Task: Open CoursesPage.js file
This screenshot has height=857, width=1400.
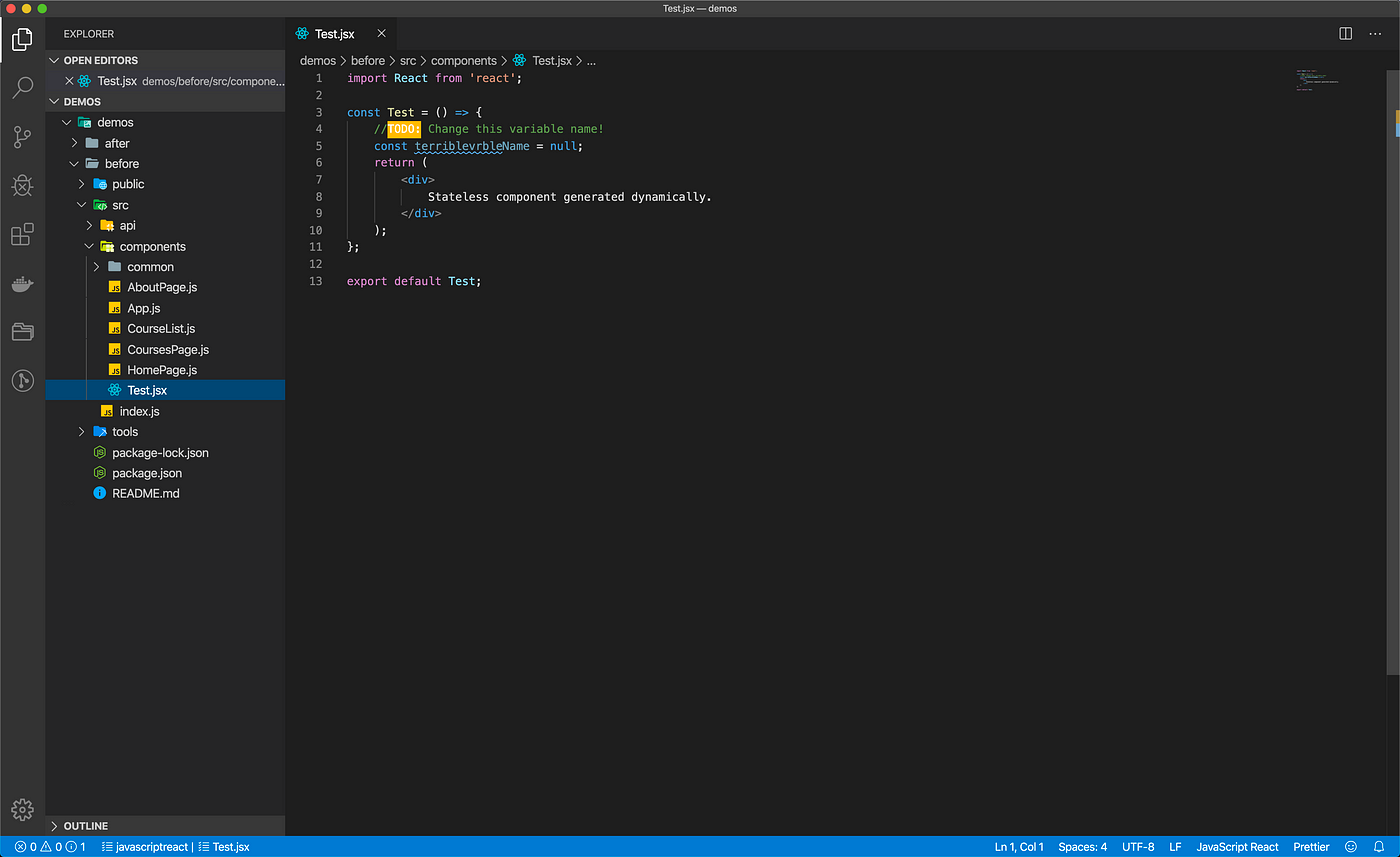Action: tap(165, 349)
